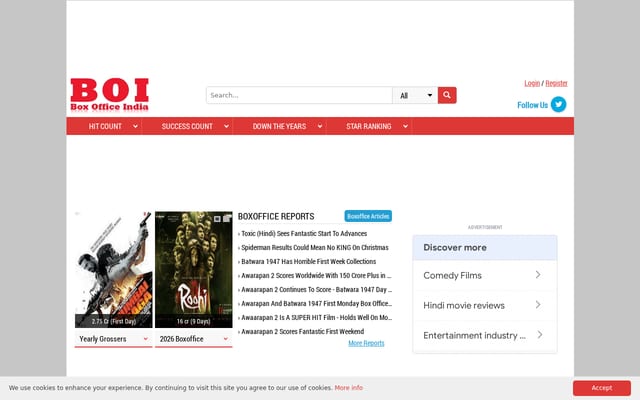The height and width of the screenshot is (400, 640).
Task: Open Batwara 1947 Has Horrible First Week report
Action: (309, 261)
